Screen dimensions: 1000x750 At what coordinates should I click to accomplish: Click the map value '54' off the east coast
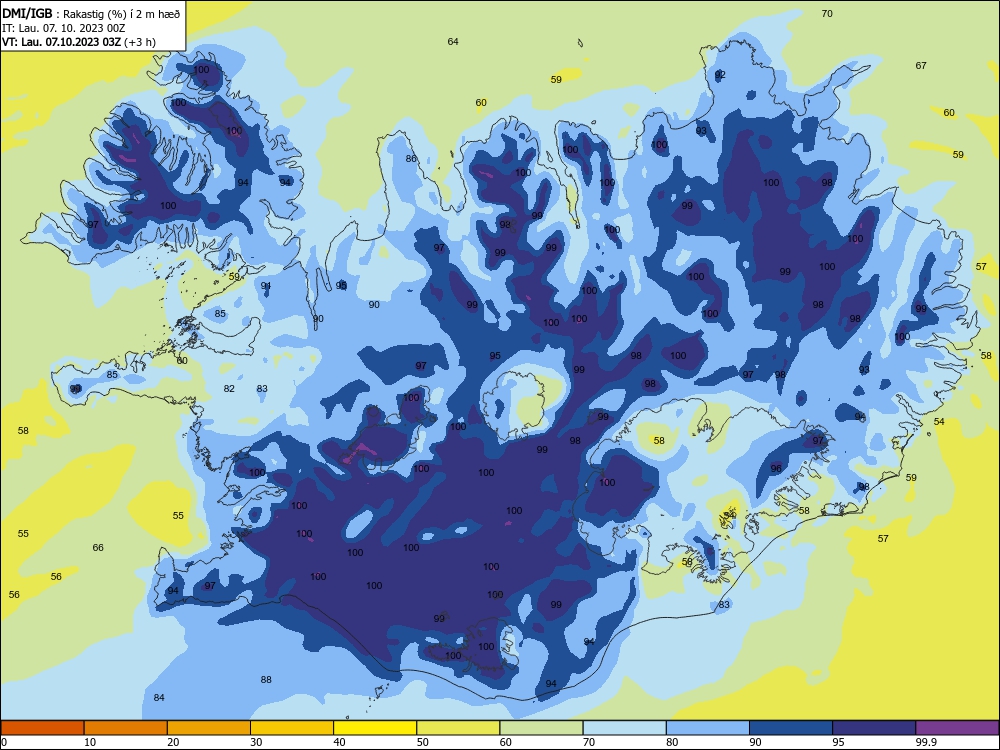point(939,422)
